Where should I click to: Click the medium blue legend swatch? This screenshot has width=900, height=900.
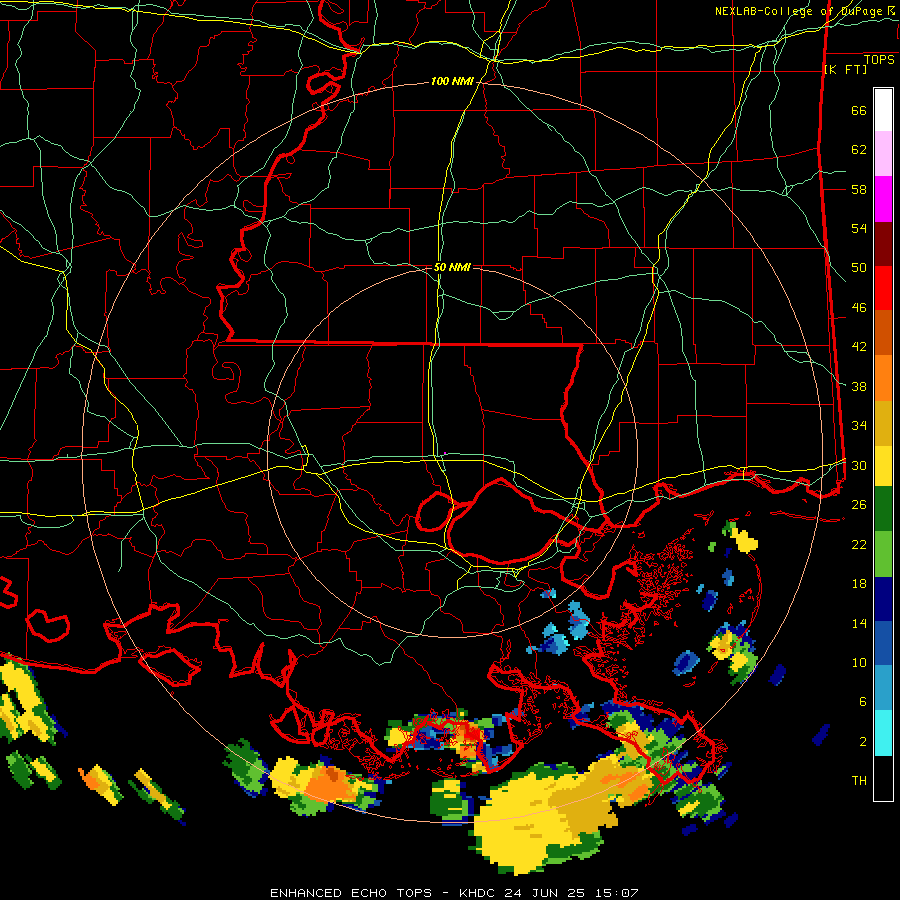883,643
